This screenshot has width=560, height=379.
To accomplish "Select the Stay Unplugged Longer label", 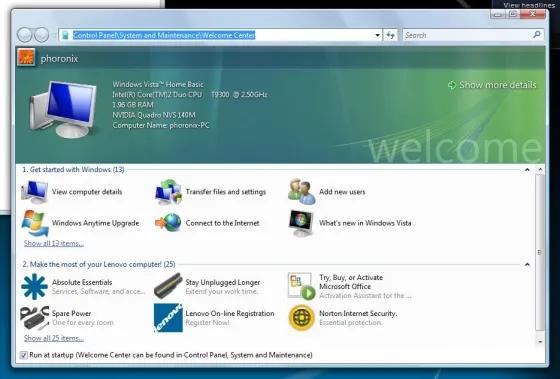I will point(223,282).
